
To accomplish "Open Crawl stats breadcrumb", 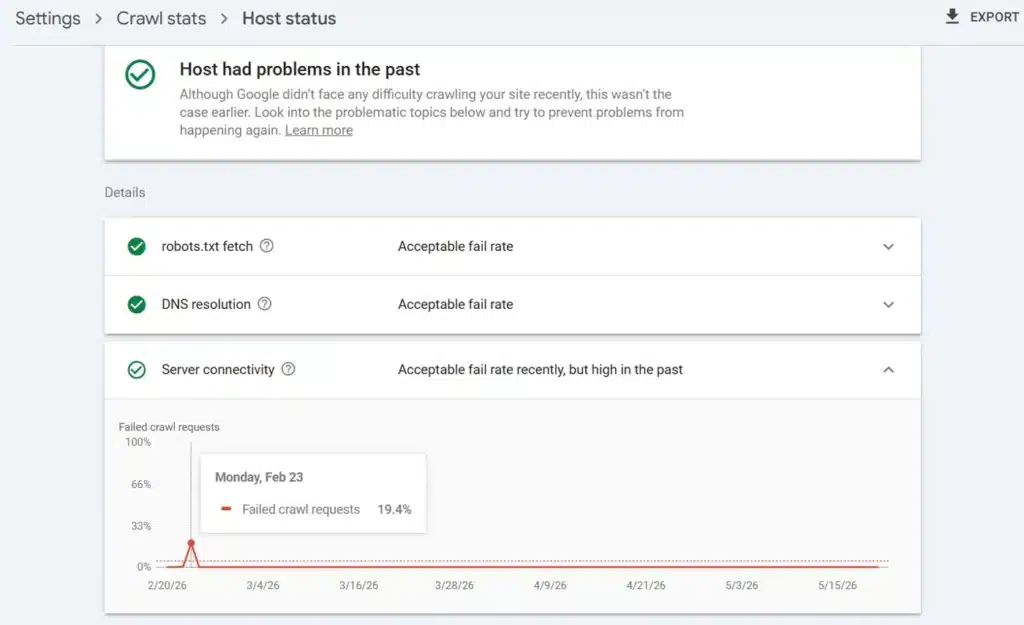I will pyautogui.click(x=161, y=18).
